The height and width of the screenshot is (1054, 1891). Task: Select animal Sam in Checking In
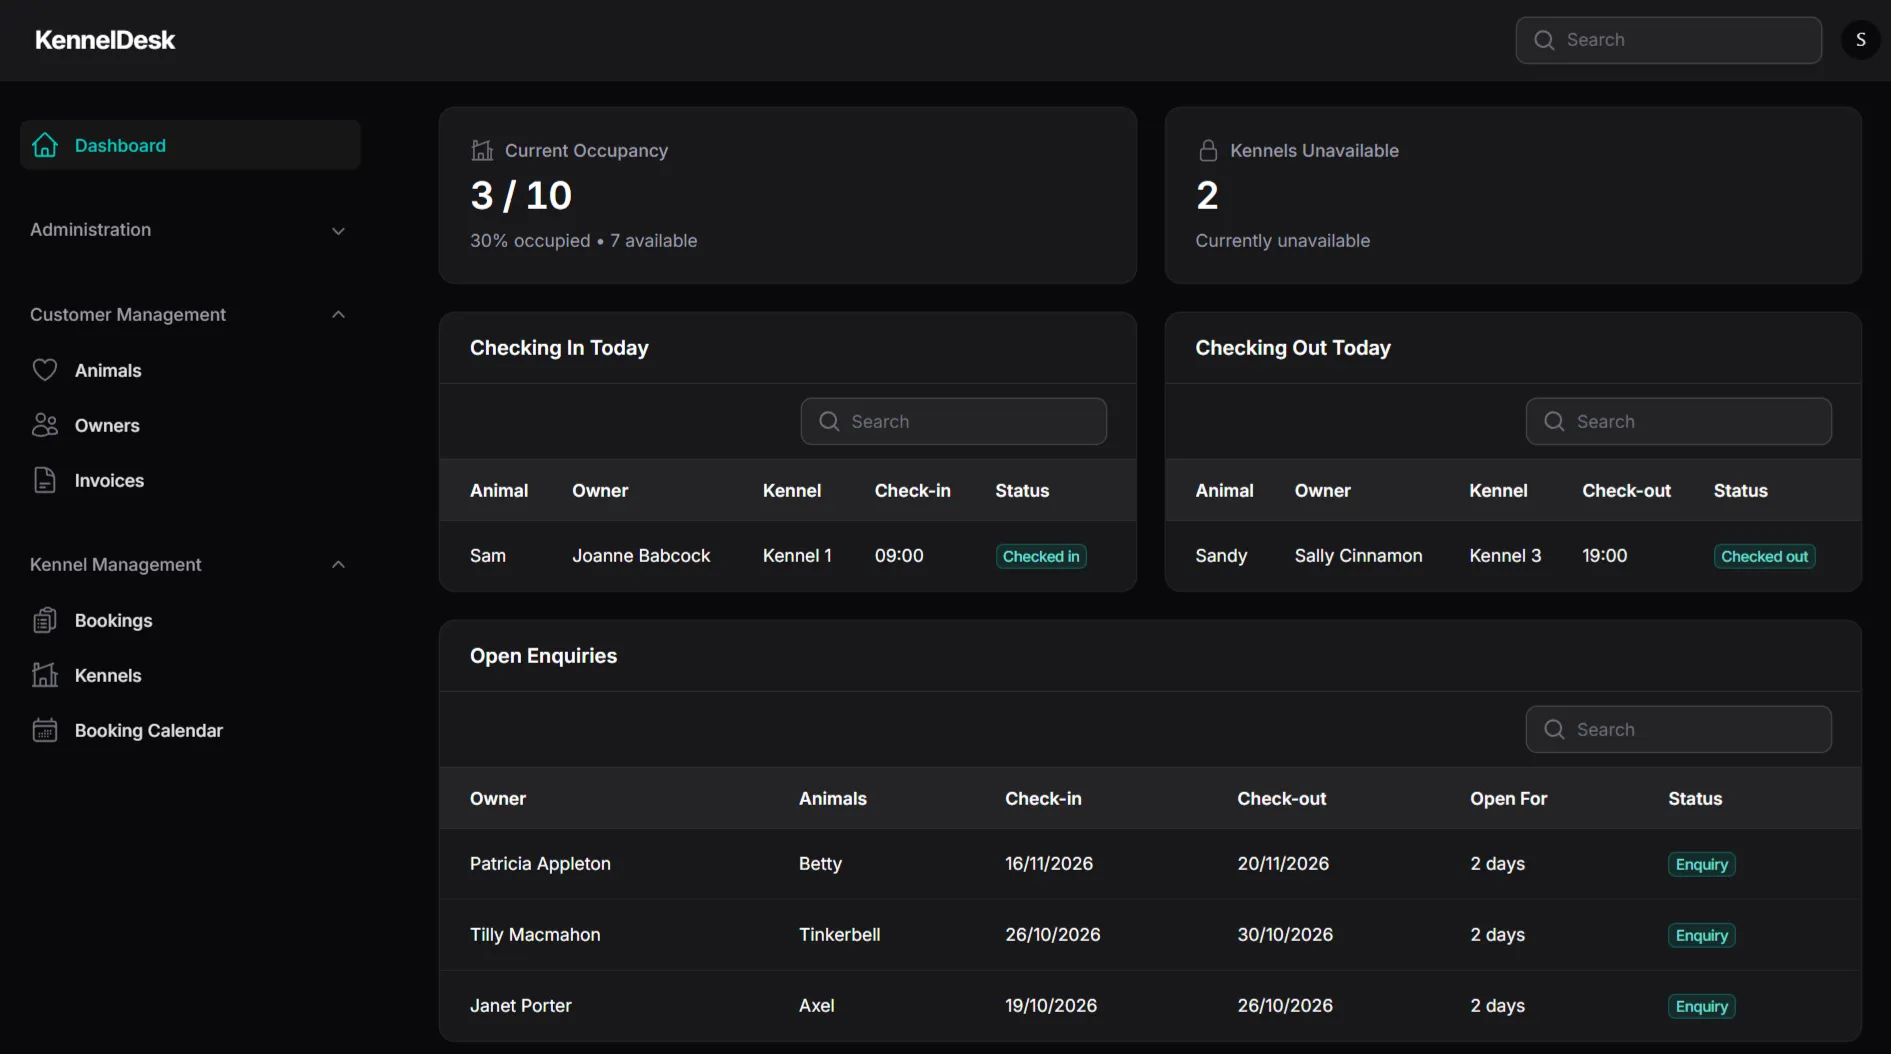point(488,555)
